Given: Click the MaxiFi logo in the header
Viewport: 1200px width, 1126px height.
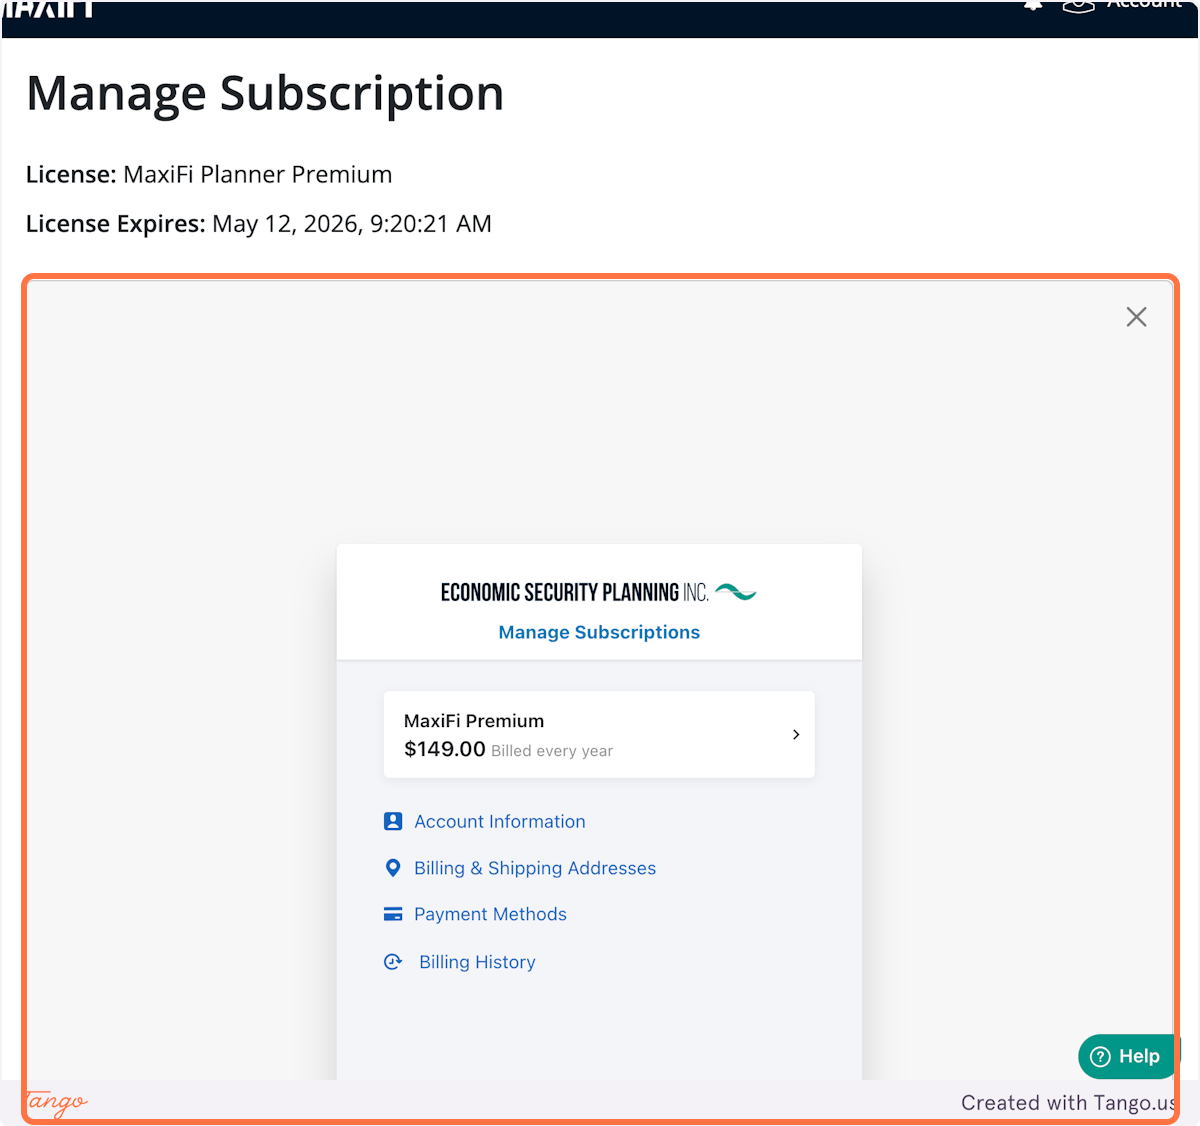Looking at the screenshot, I should click(x=48, y=8).
